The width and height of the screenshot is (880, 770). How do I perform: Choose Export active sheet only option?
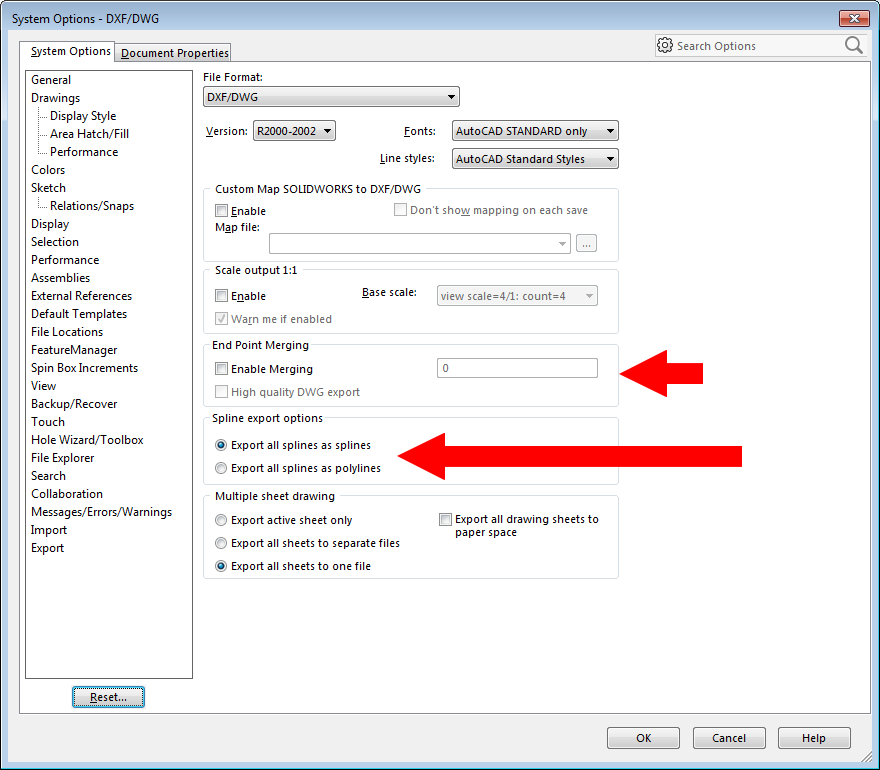(222, 520)
